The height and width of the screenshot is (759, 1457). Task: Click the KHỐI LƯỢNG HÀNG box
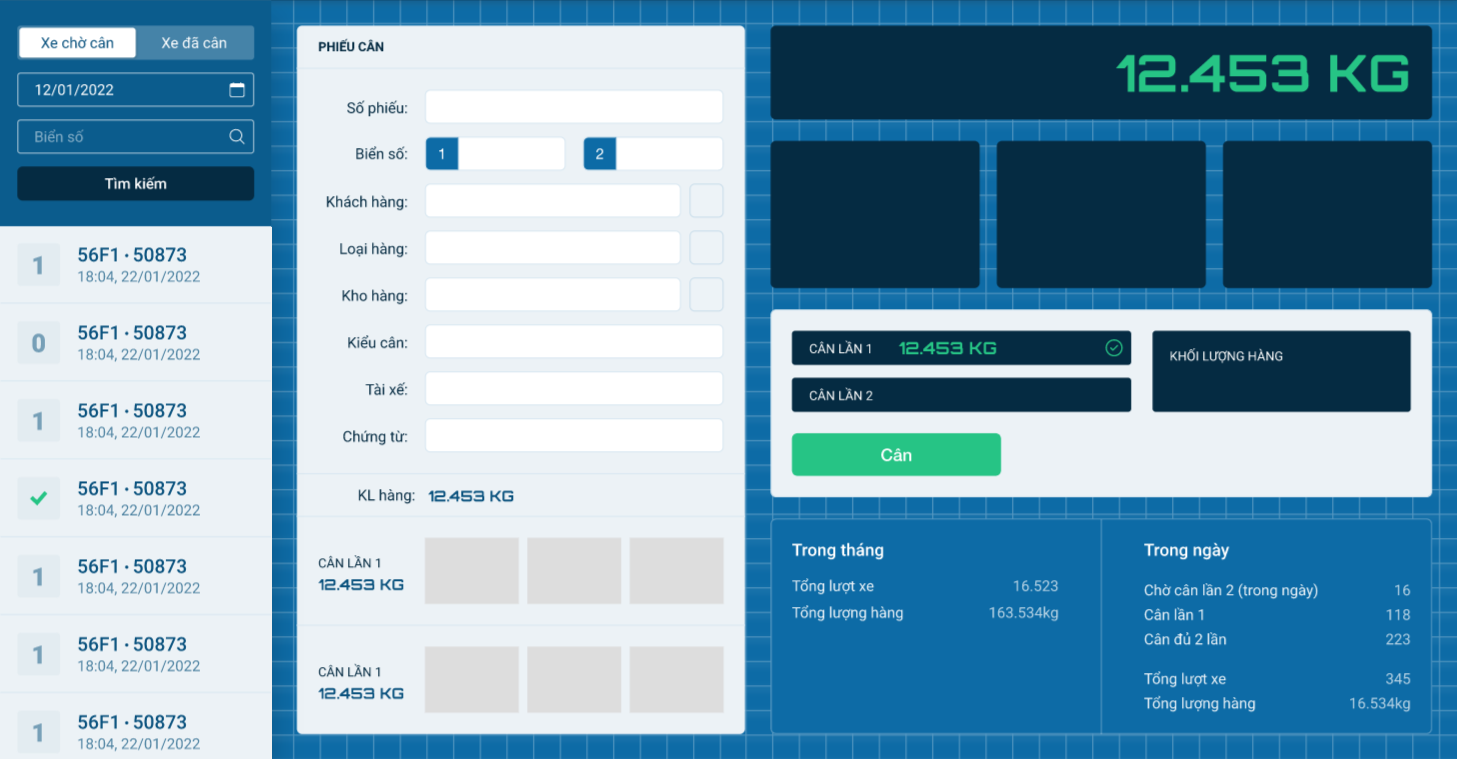pyautogui.click(x=1281, y=371)
